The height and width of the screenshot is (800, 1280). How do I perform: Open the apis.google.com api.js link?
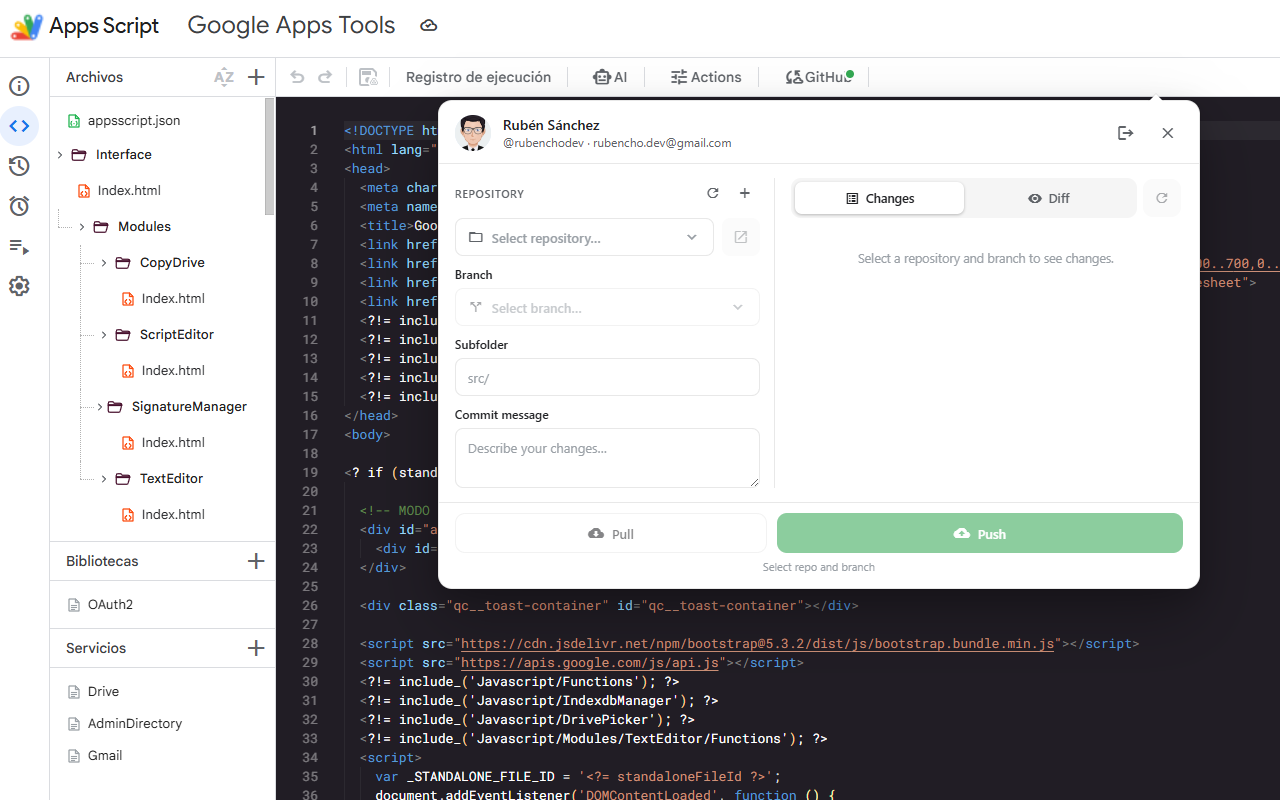pyautogui.click(x=590, y=663)
